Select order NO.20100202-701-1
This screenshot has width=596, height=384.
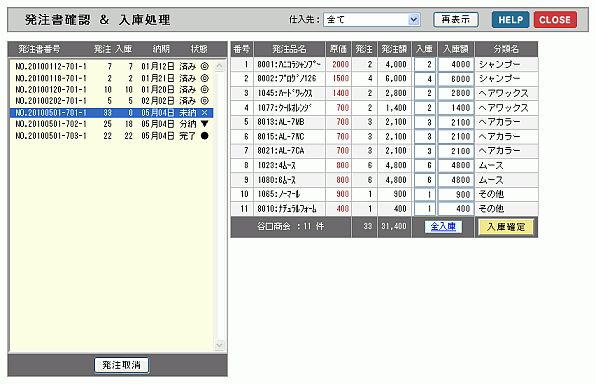point(111,101)
